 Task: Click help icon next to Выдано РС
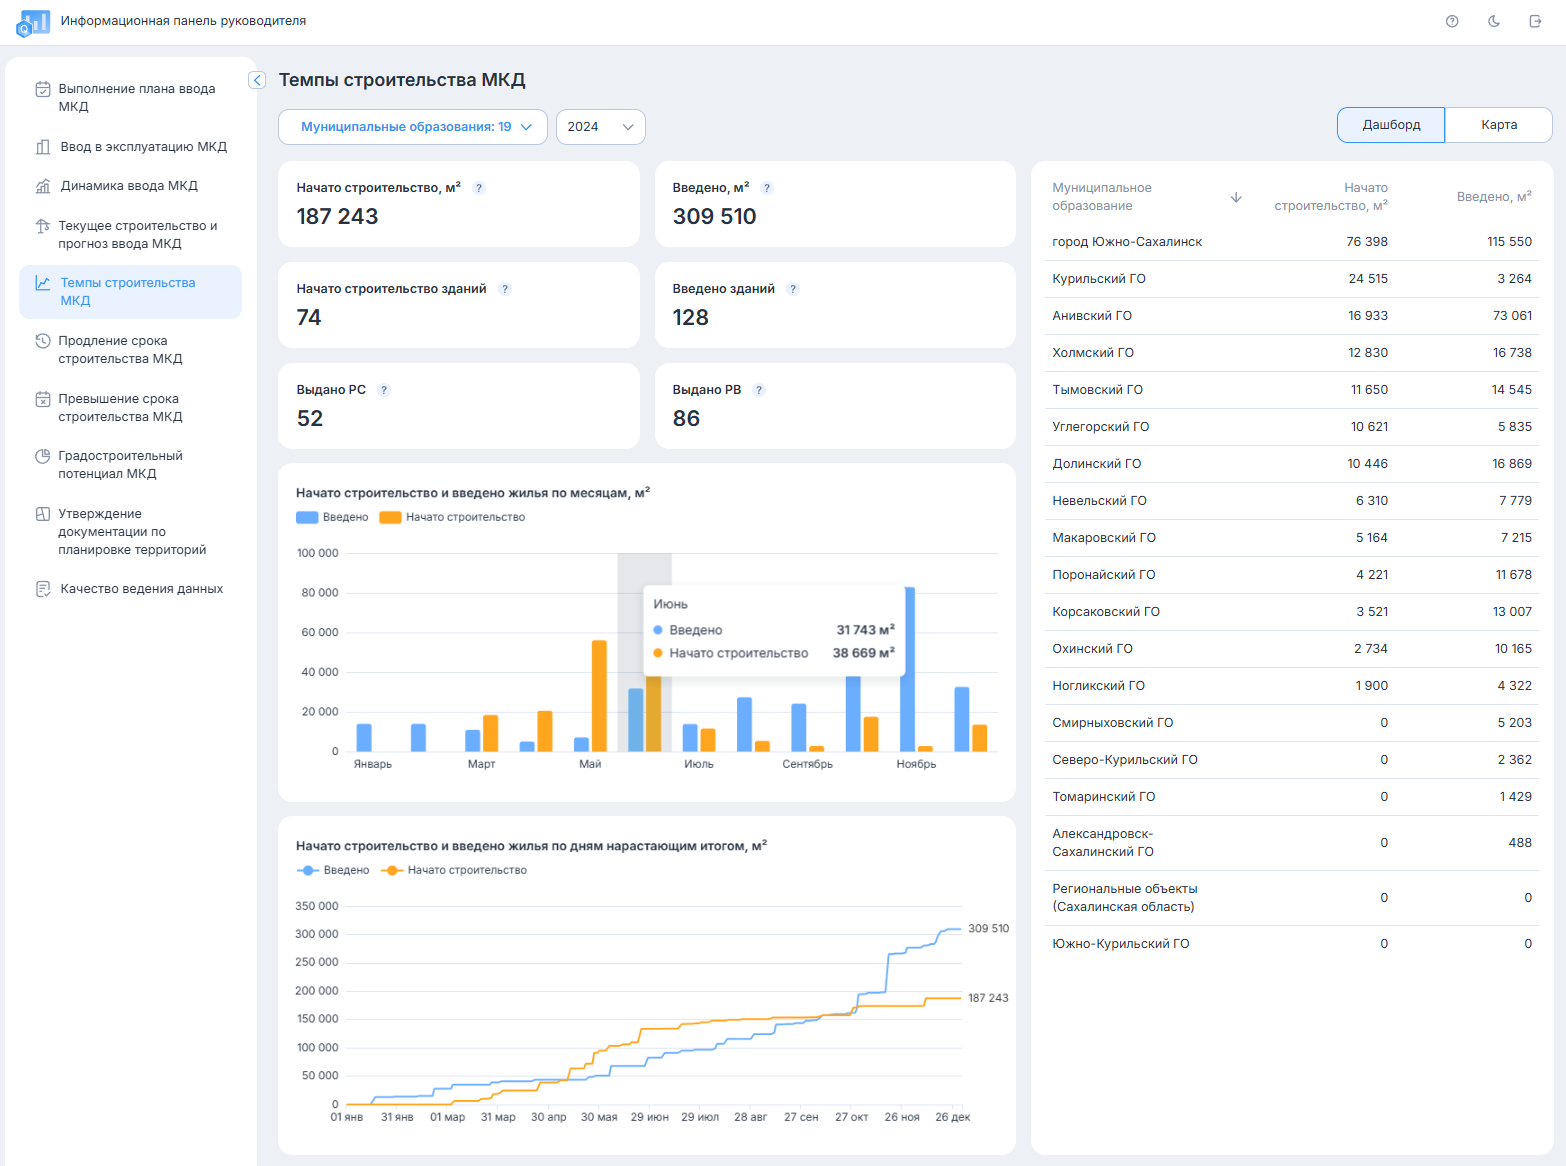[384, 390]
